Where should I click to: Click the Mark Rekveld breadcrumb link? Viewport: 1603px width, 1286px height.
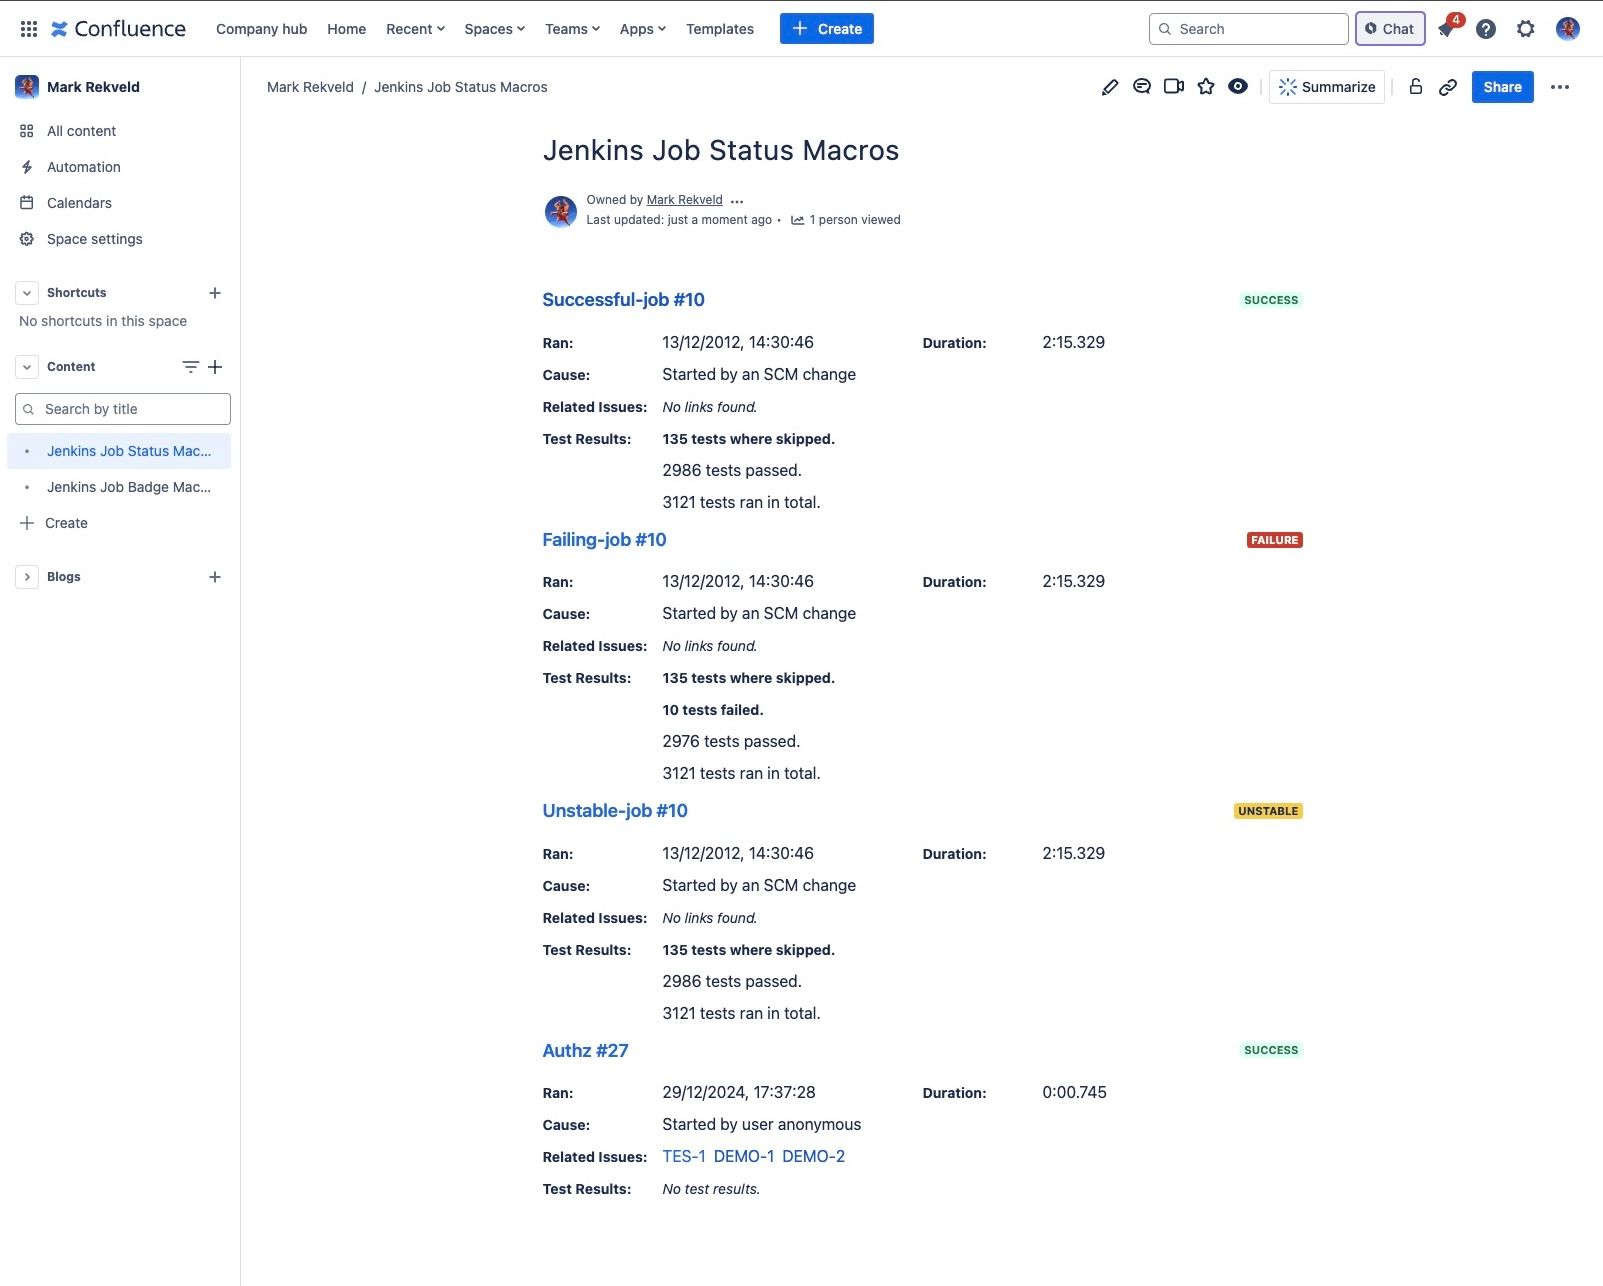[310, 87]
